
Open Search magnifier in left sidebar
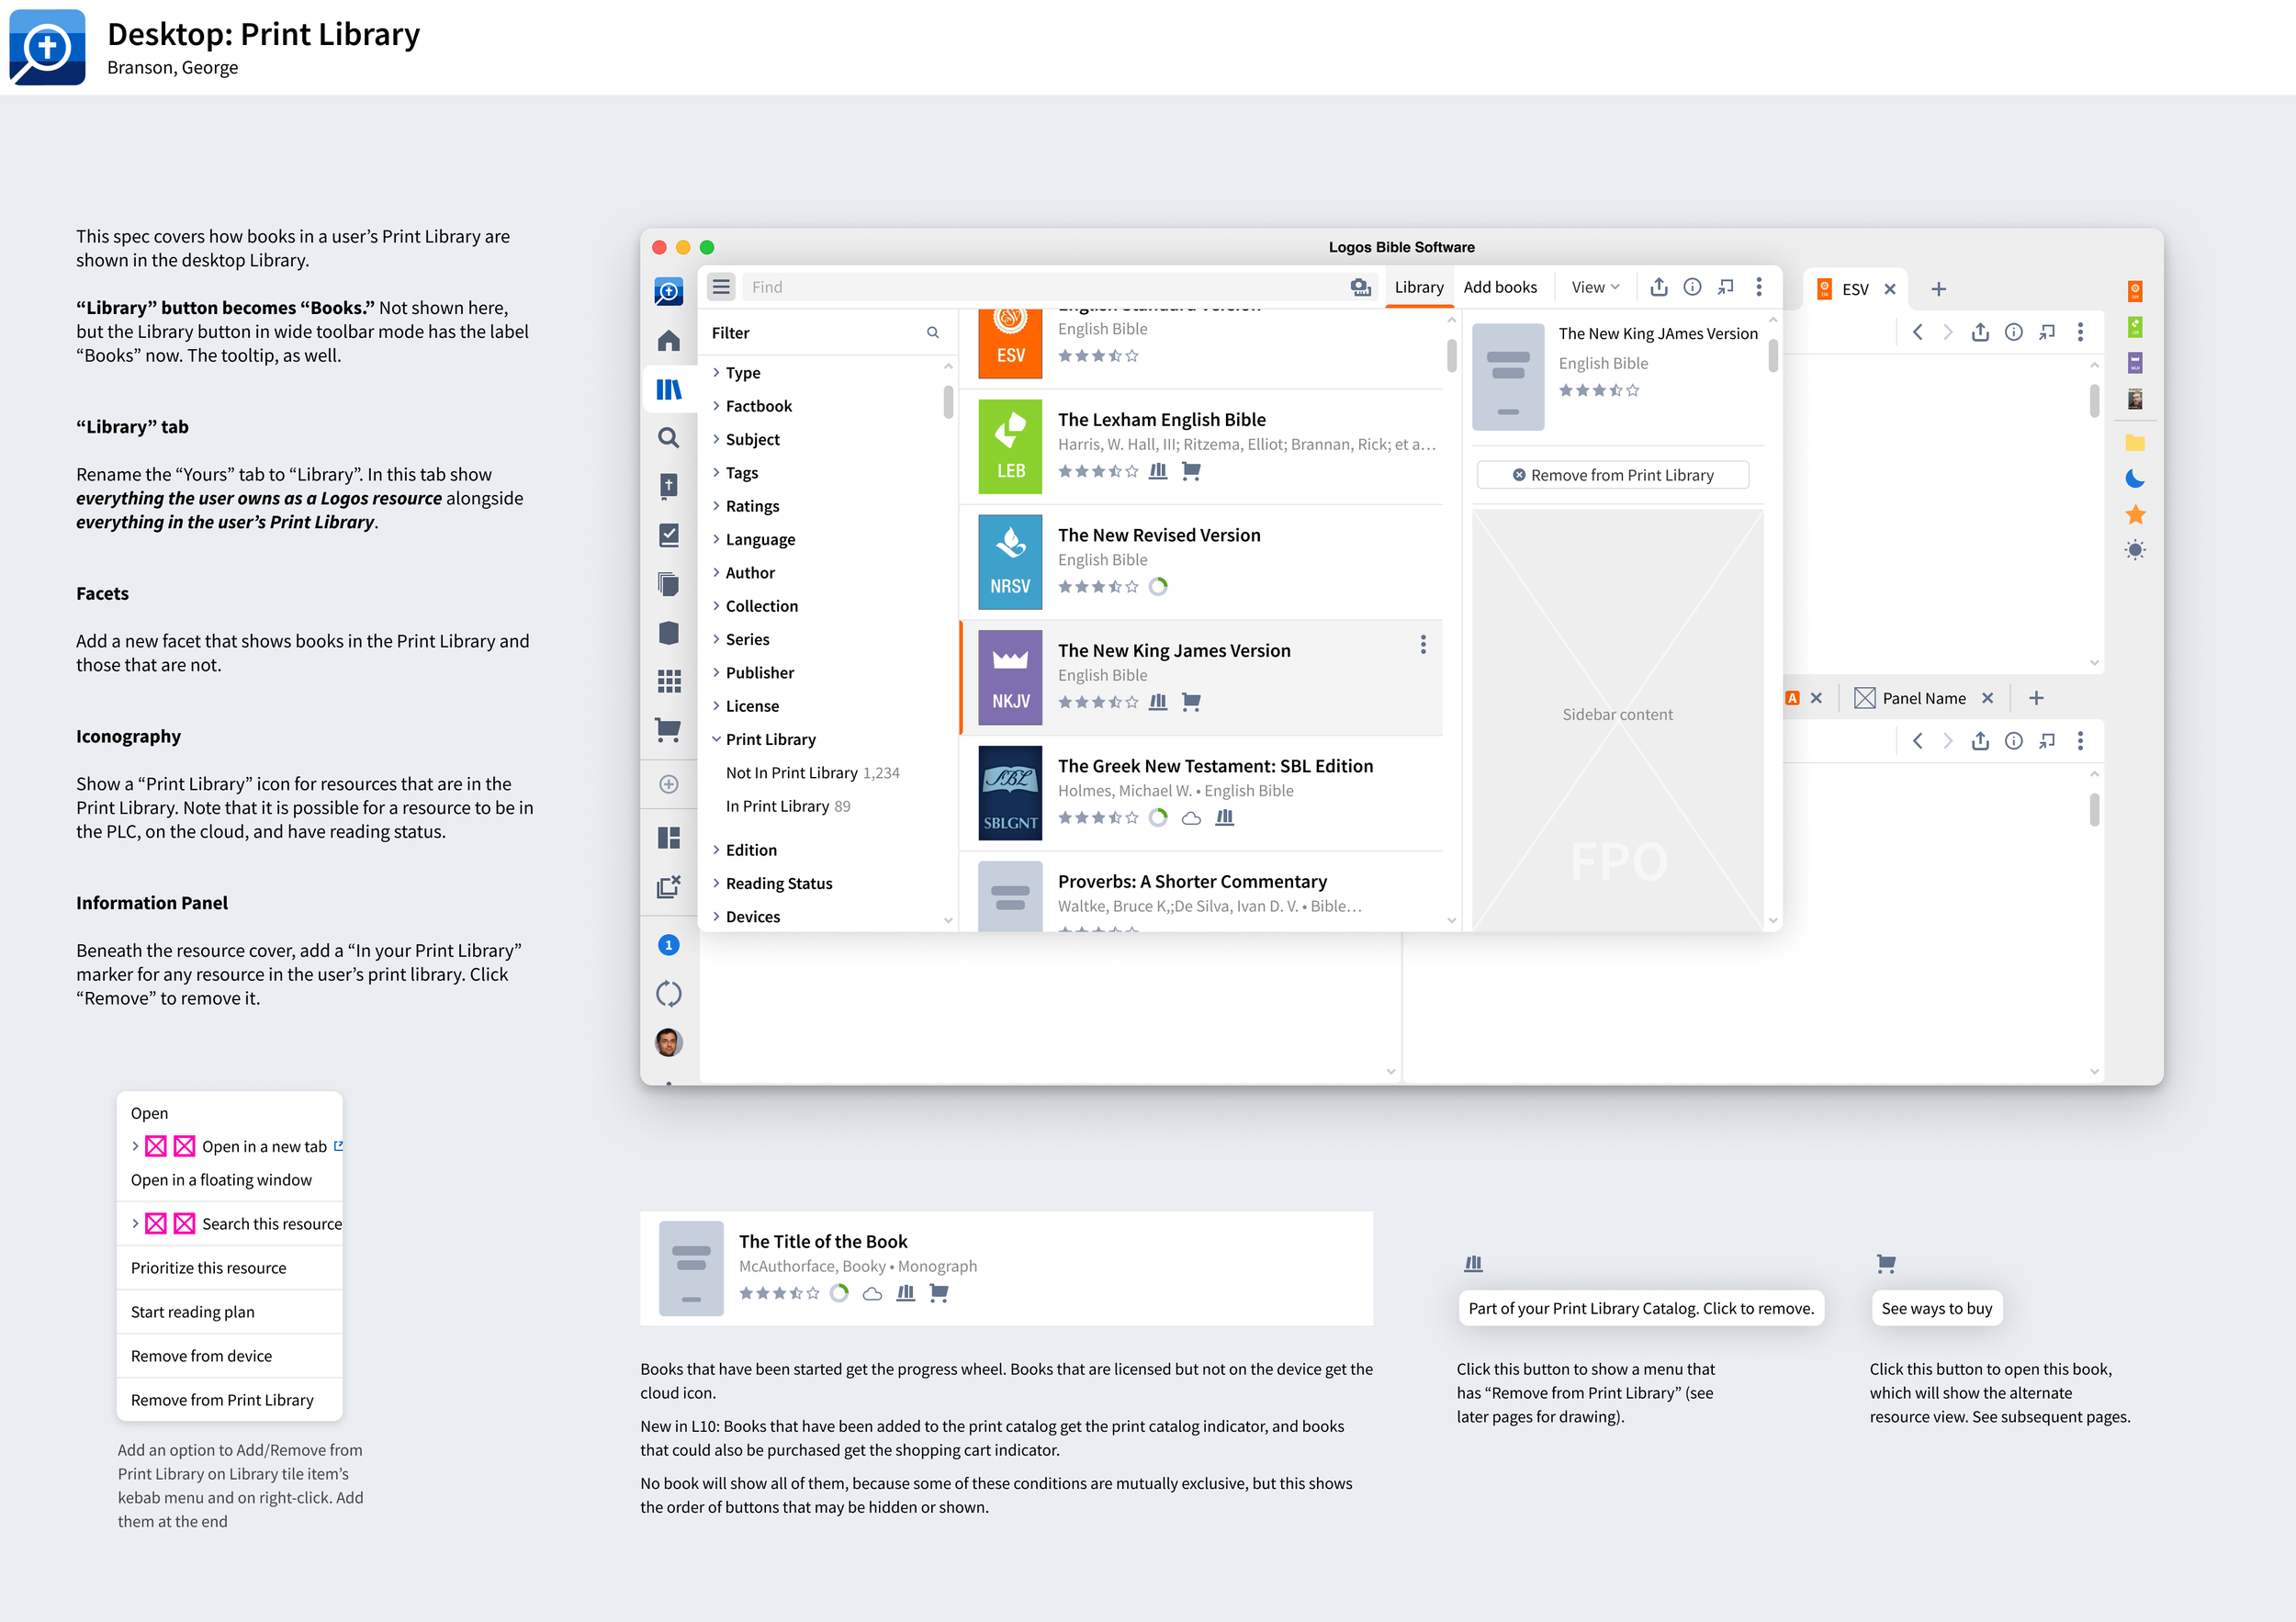[668, 438]
